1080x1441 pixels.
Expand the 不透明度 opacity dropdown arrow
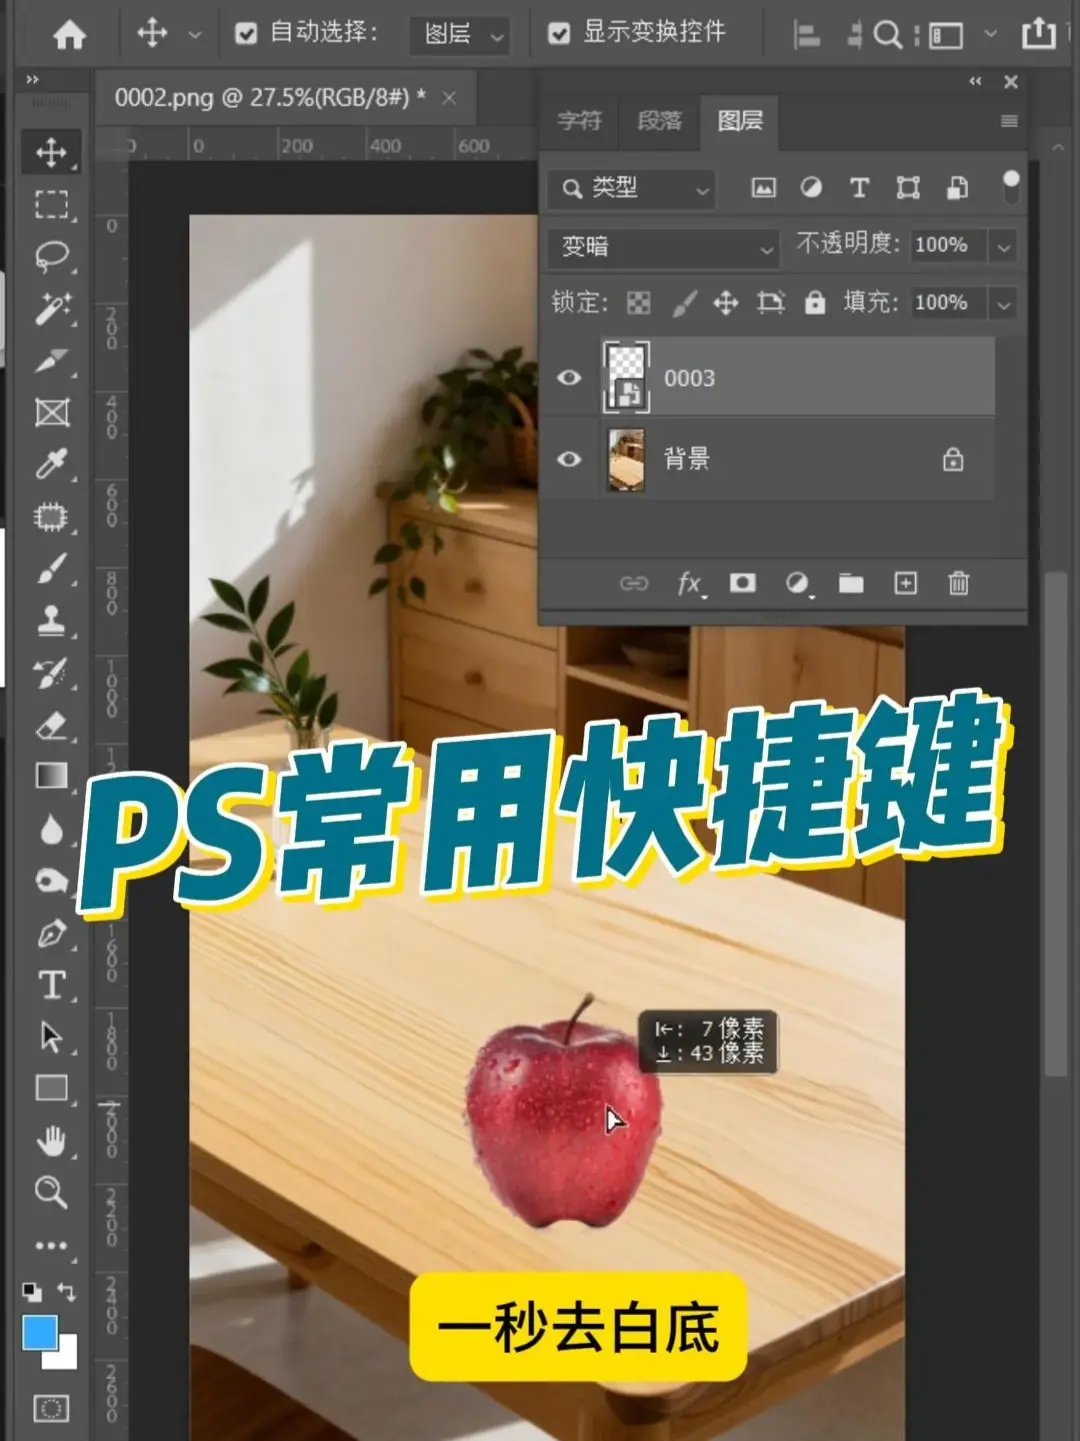tap(1003, 246)
